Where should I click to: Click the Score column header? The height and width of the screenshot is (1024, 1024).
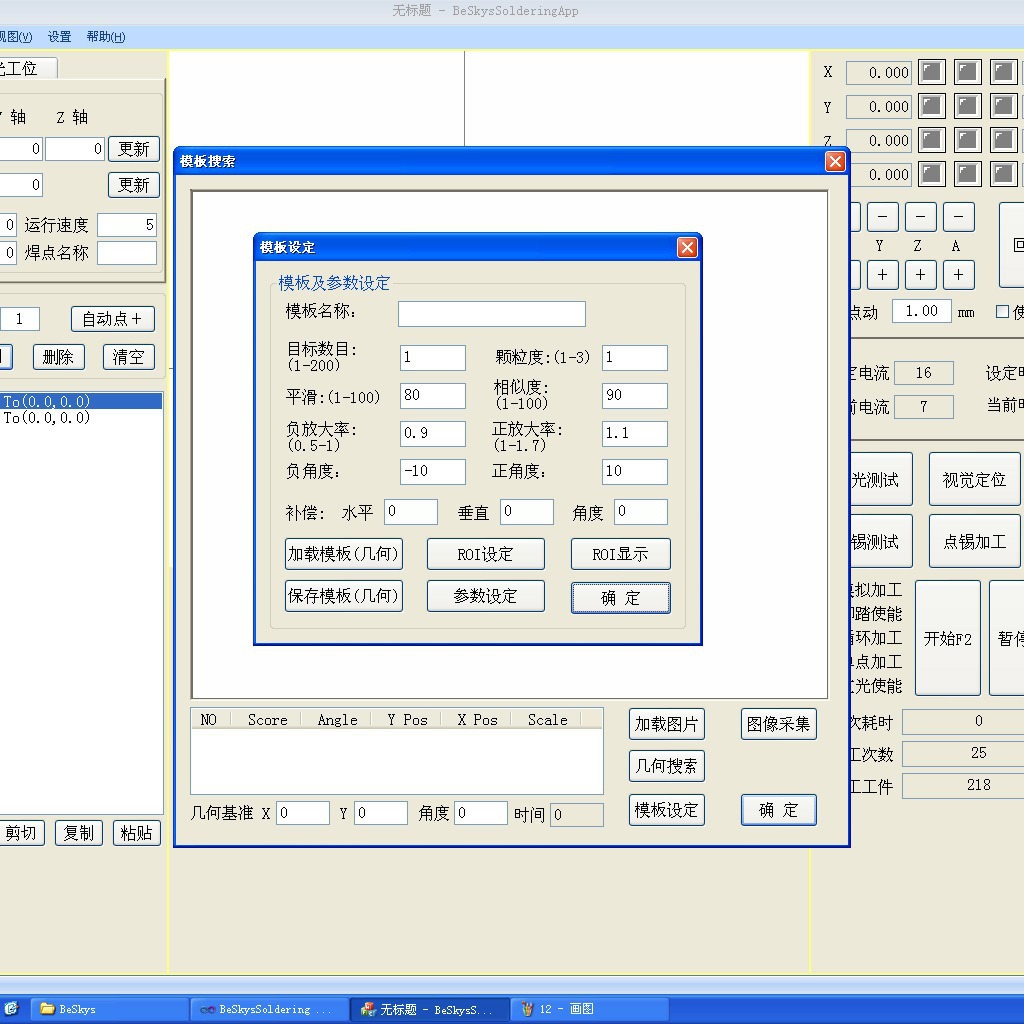pyautogui.click(x=267, y=719)
